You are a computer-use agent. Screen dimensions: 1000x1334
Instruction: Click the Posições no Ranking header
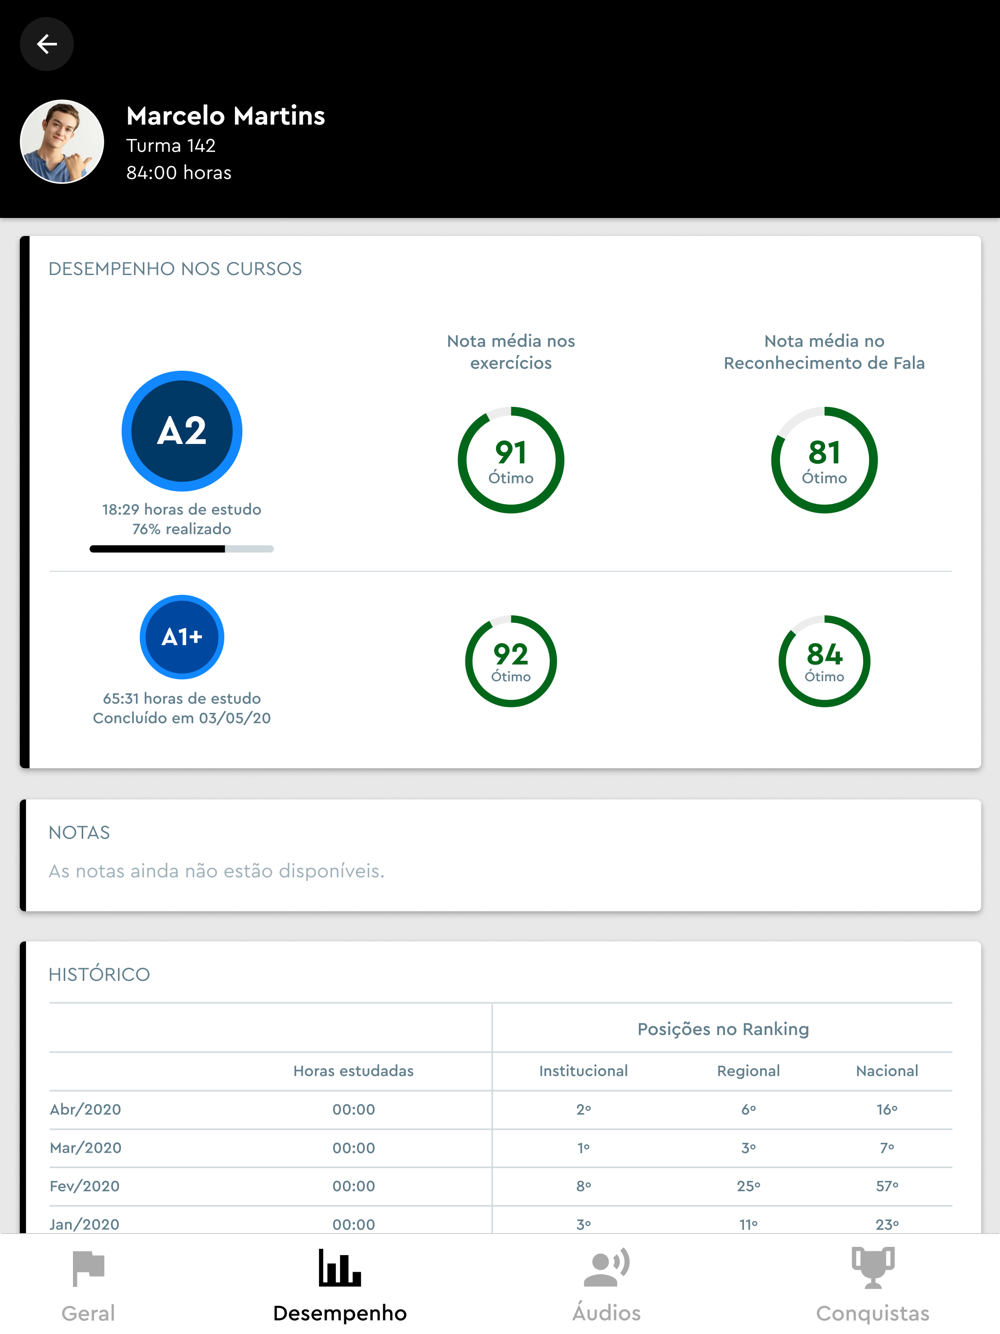tap(723, 1029)
